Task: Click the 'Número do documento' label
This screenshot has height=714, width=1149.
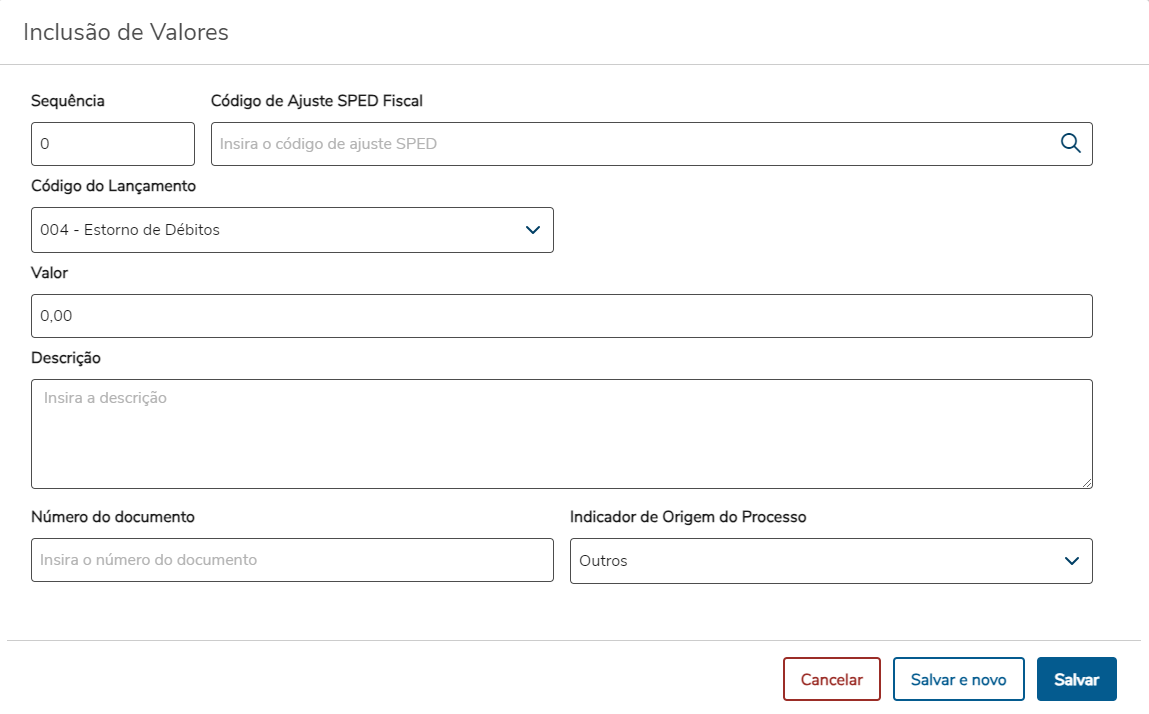Action: [x=113, y=517]
